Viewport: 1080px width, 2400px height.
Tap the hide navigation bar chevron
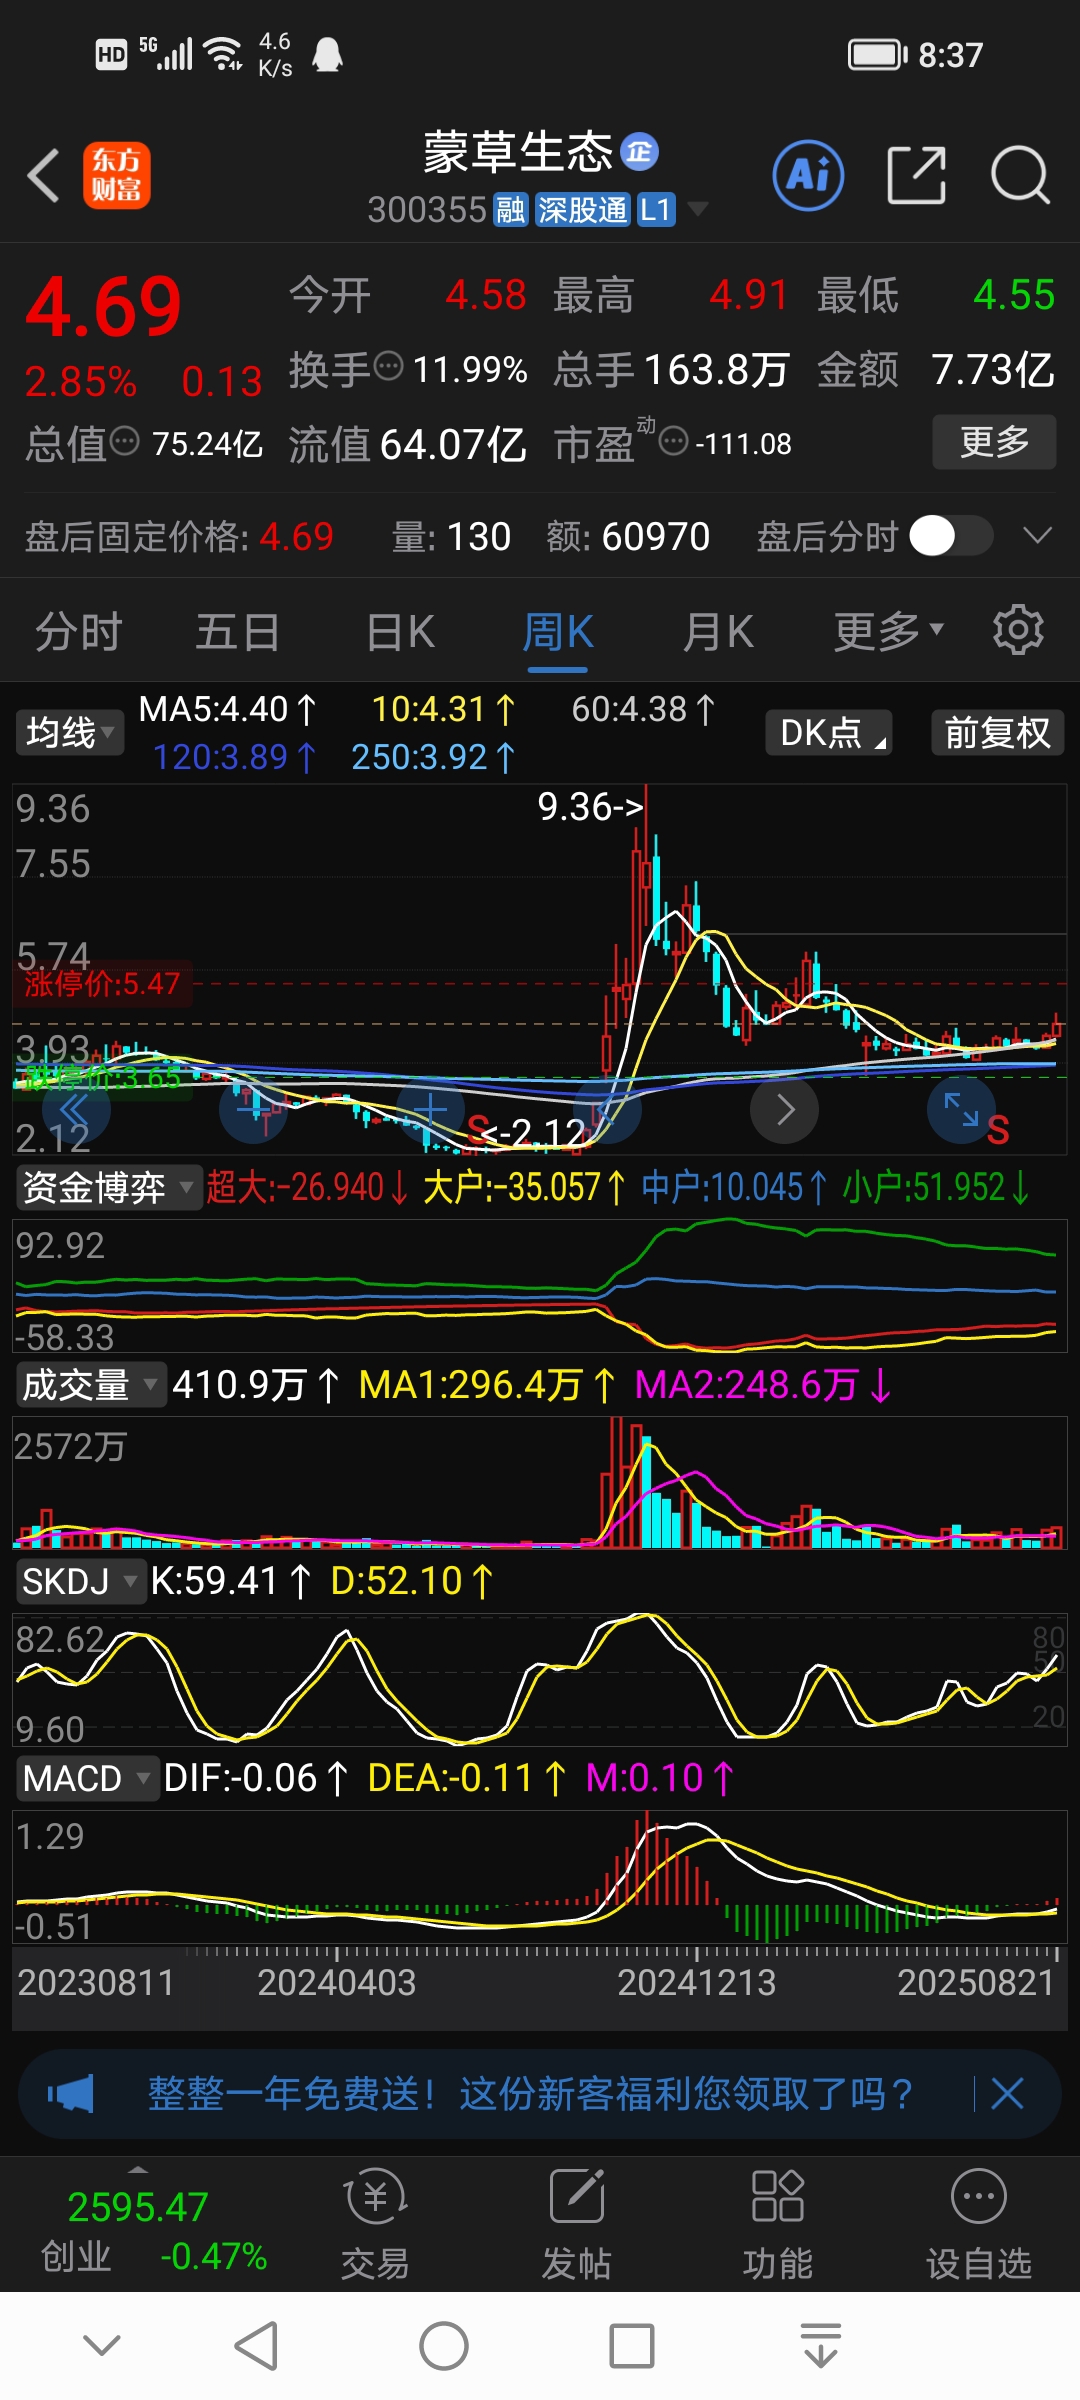[102, 2346]
